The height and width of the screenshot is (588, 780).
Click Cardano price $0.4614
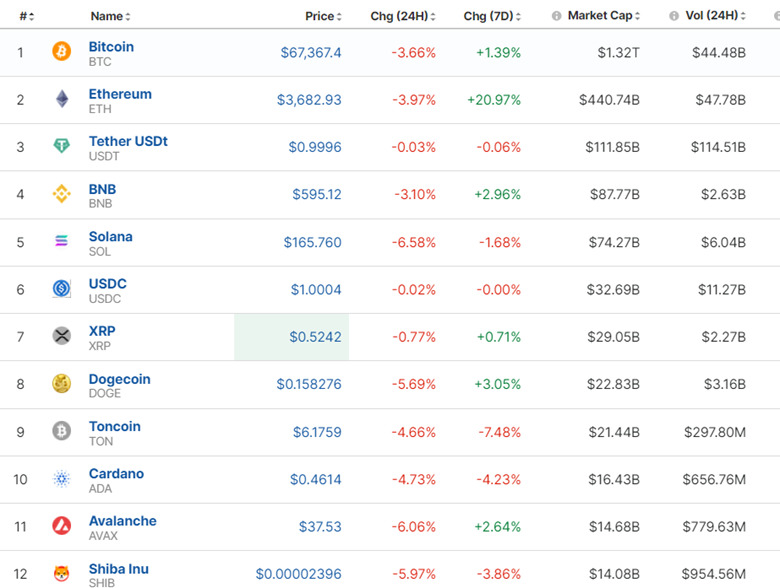[x=315, y=480]
